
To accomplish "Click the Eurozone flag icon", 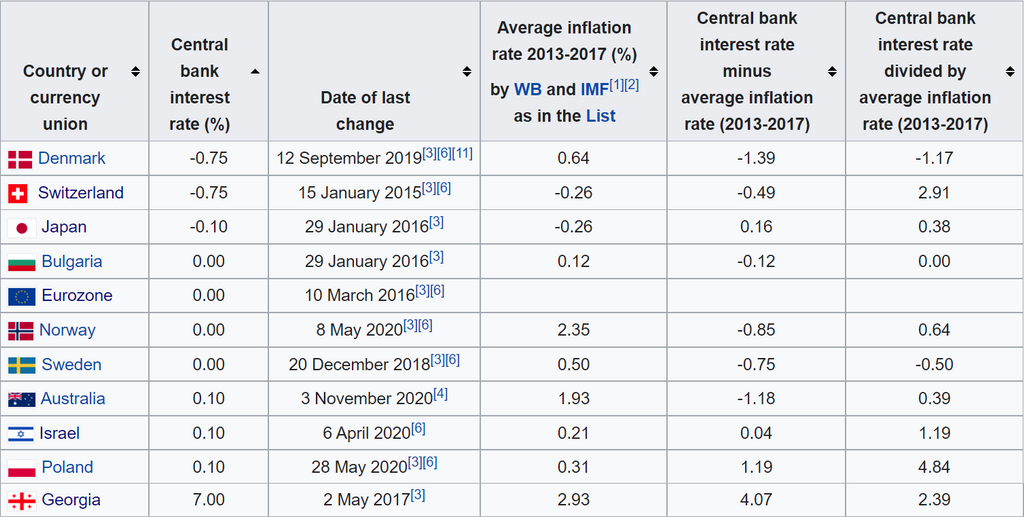I will pos(21,296).
